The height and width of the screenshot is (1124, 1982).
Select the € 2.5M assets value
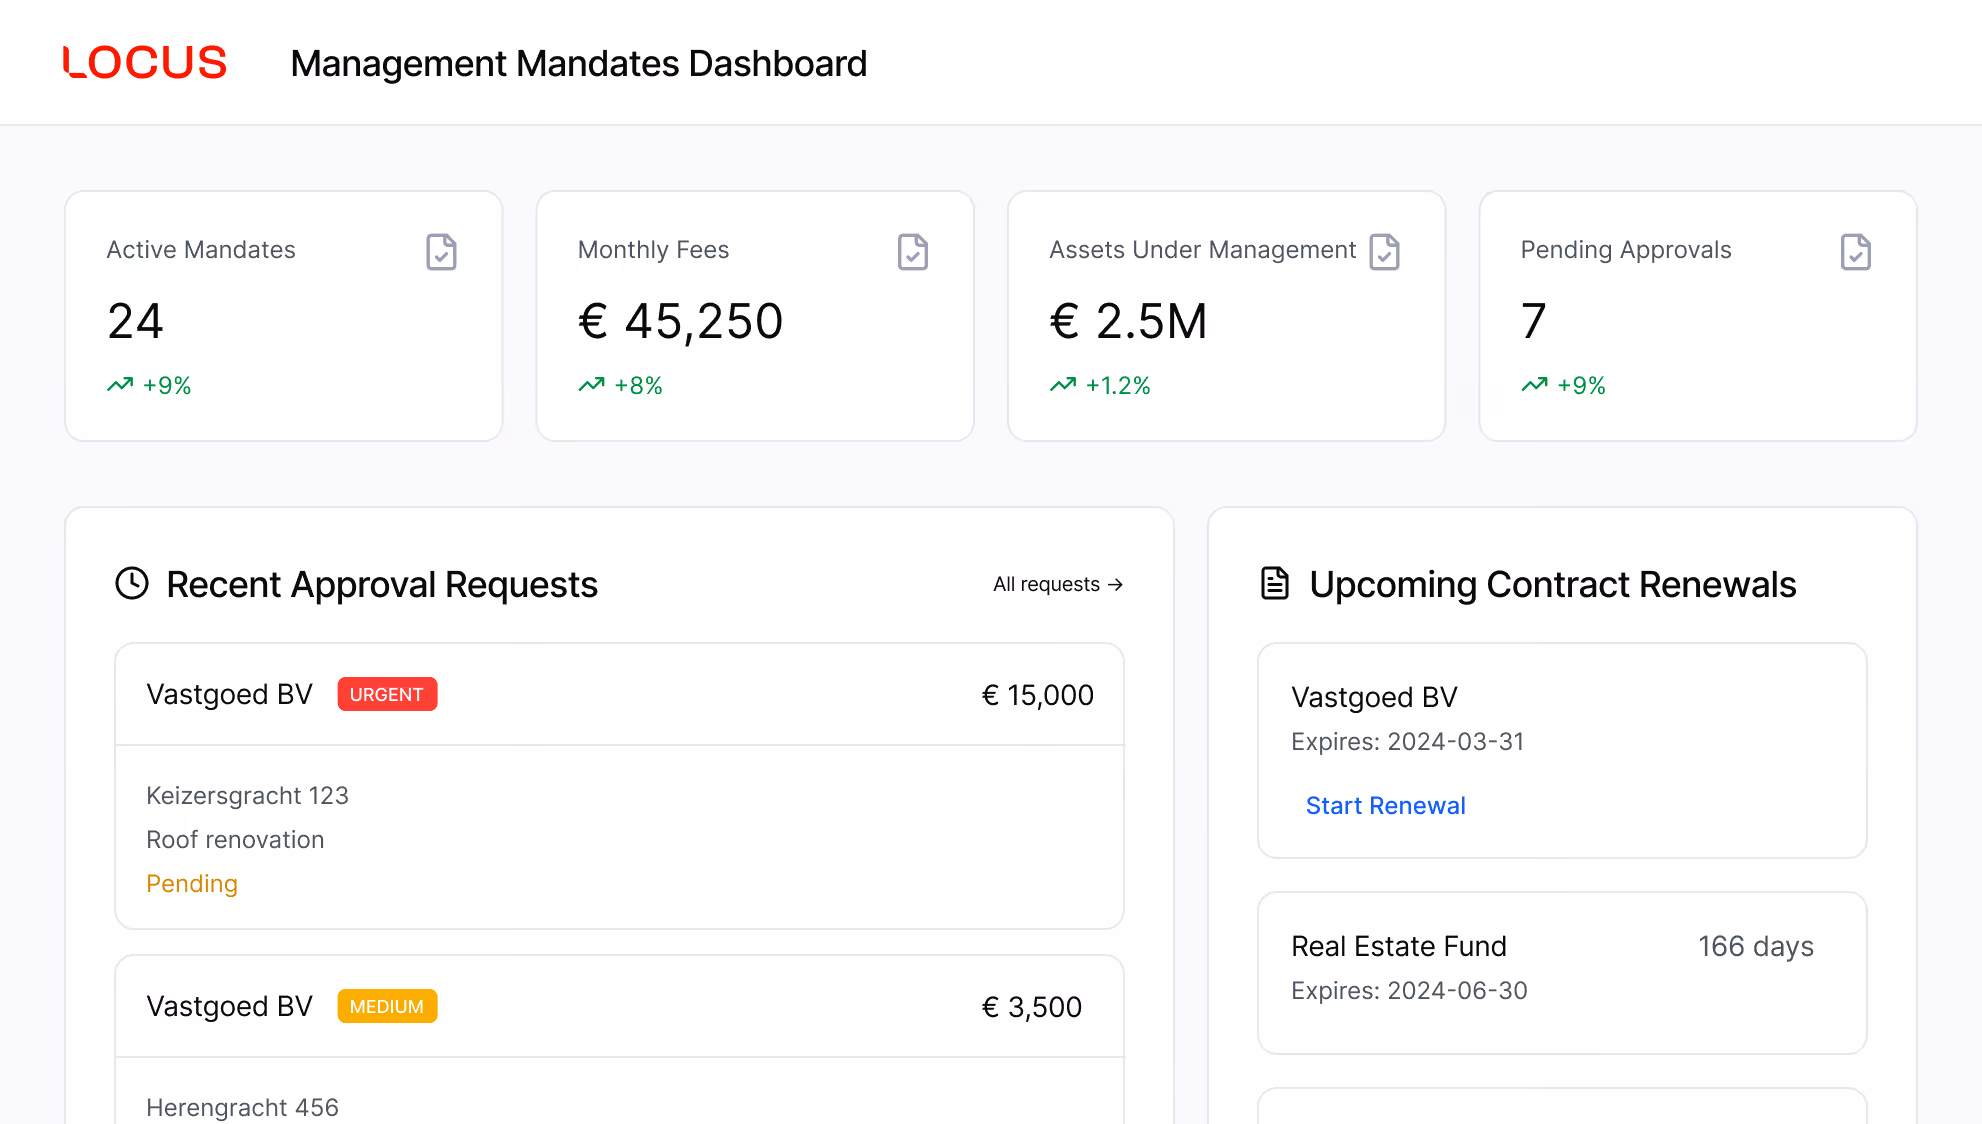pos(1128,321)
